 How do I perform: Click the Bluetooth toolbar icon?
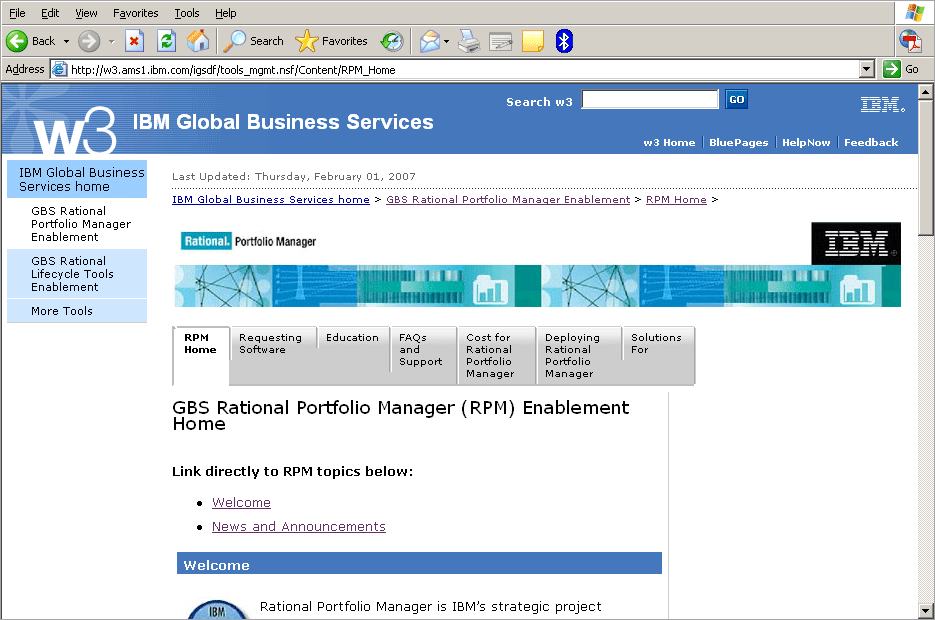tap(564, 41)
